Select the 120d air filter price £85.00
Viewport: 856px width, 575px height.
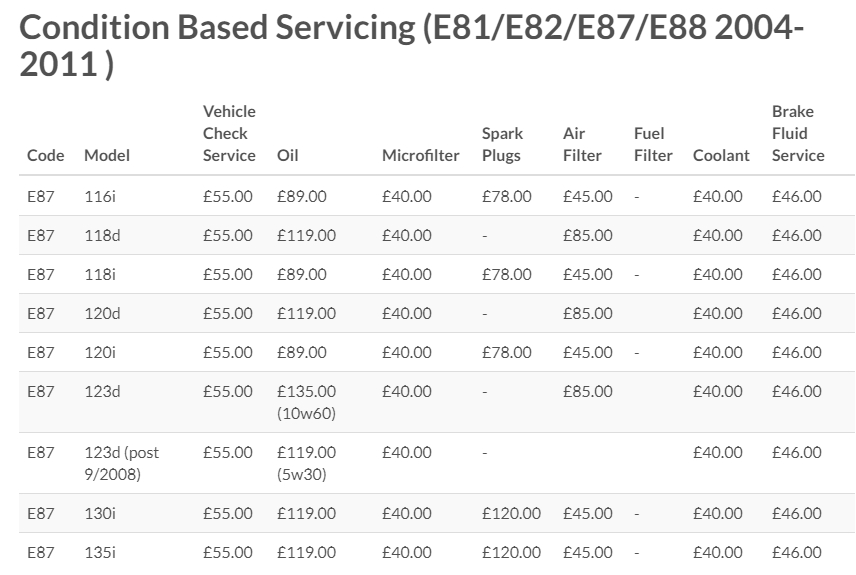pos(588,313)
